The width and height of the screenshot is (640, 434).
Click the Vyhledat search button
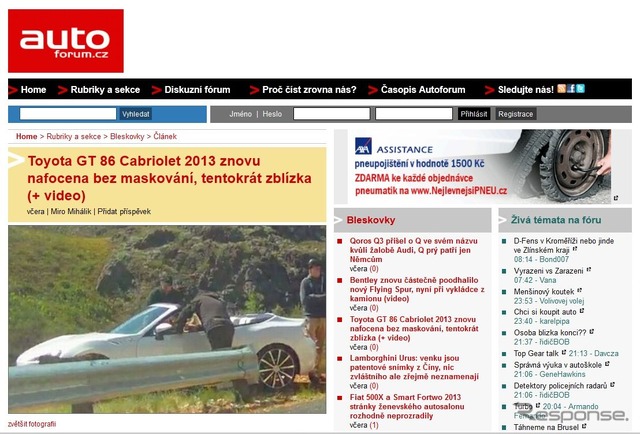click(x=136, y=114)
